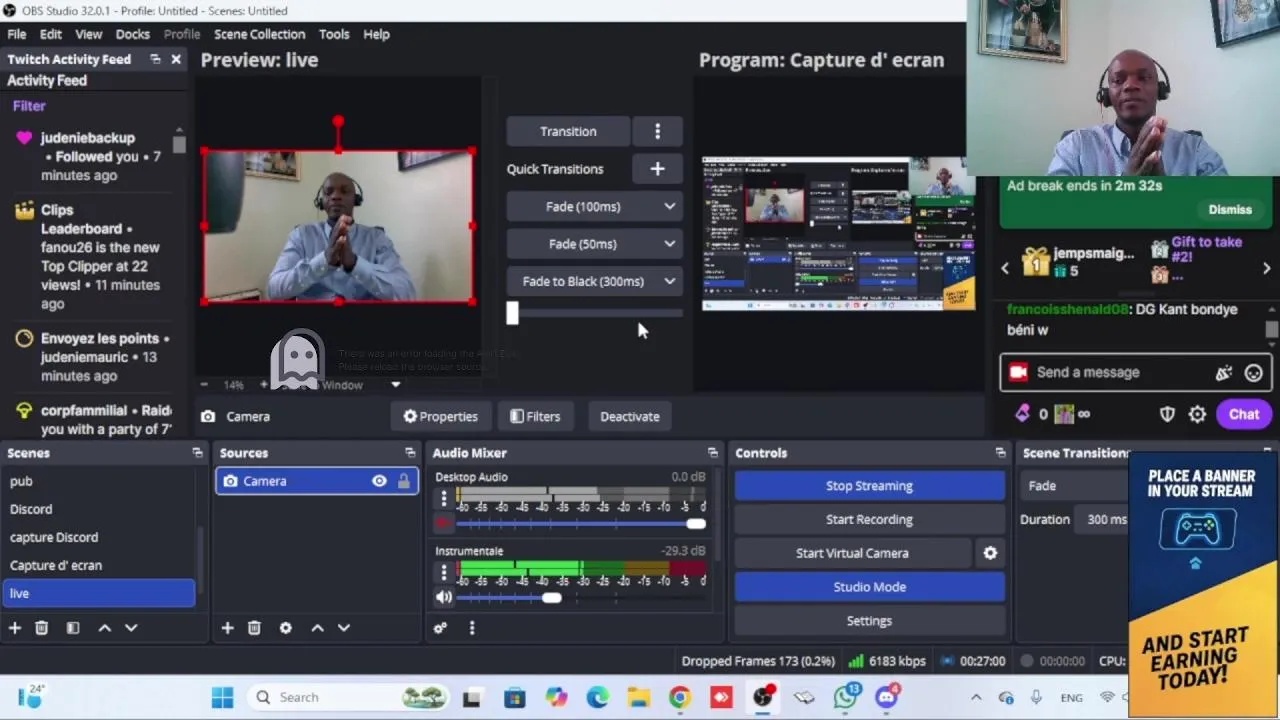Delete the selected source with the trash icon
Viewport: 1280px width, 720px height.
tap(254, 628)
